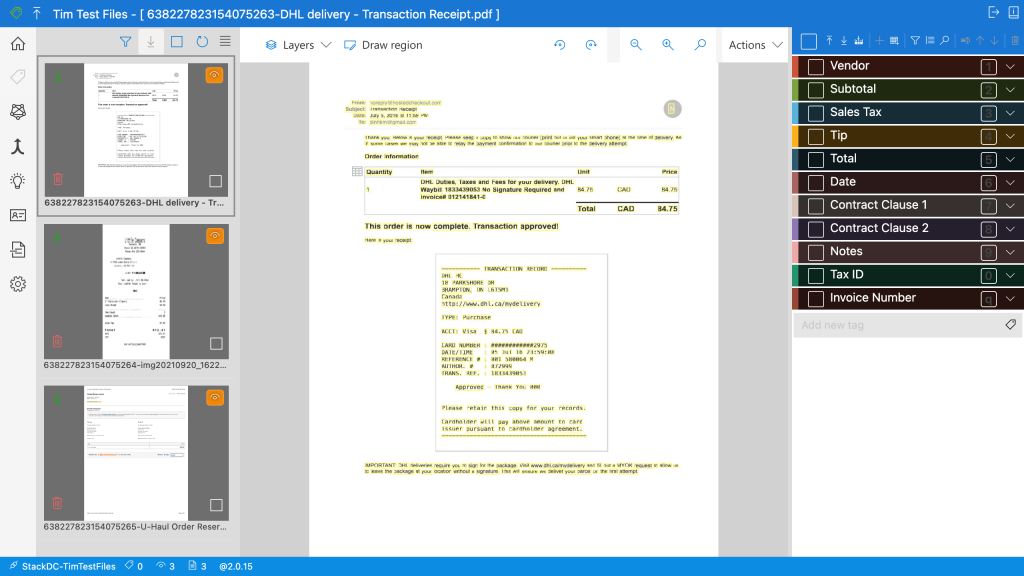The image size is (1024, 576).
Task: Expand the Total tag chevron
Action: coord(1010,159)
